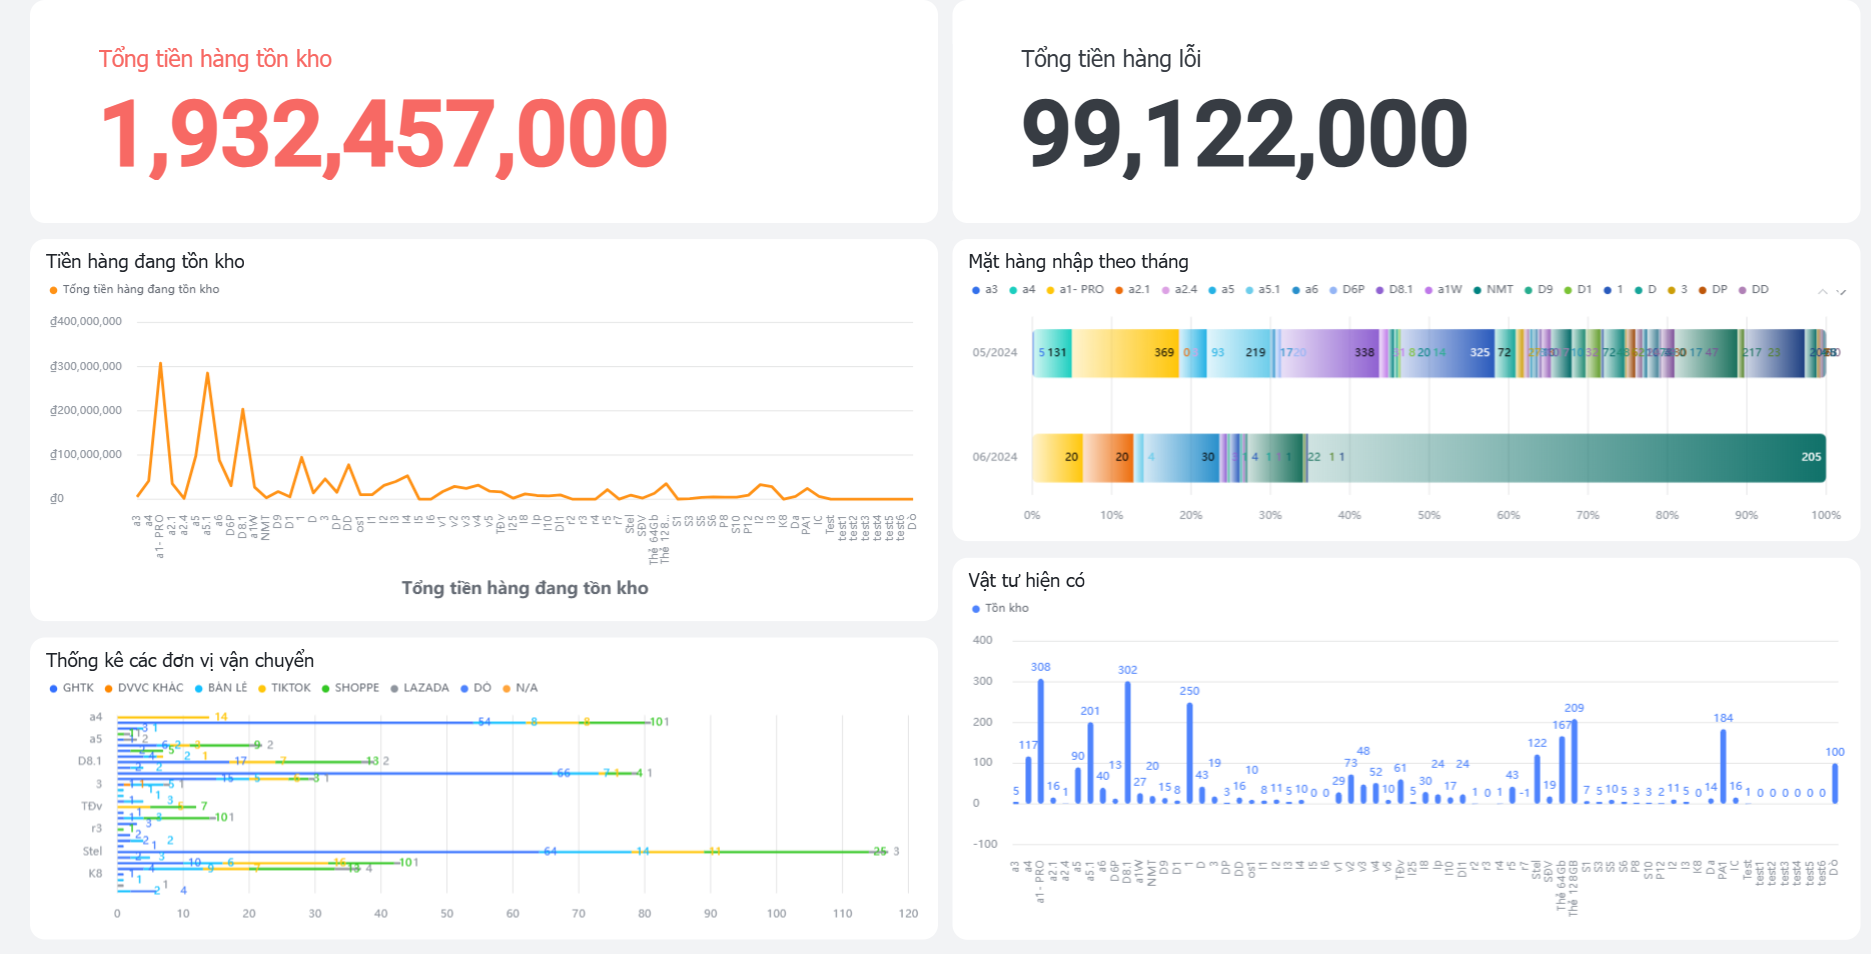Image resolution: width=1871 pixels, height=954 pixels.
Task: Click highest peak of inventory value line
Action: click(x=160, y=363)
